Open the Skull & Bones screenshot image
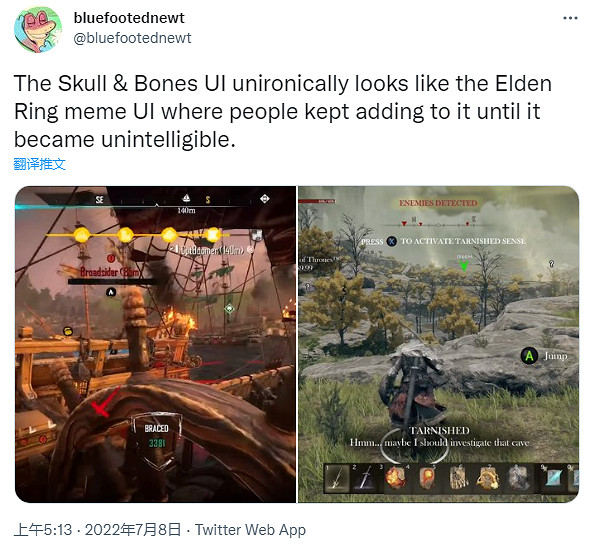 [x=155, y=344]
